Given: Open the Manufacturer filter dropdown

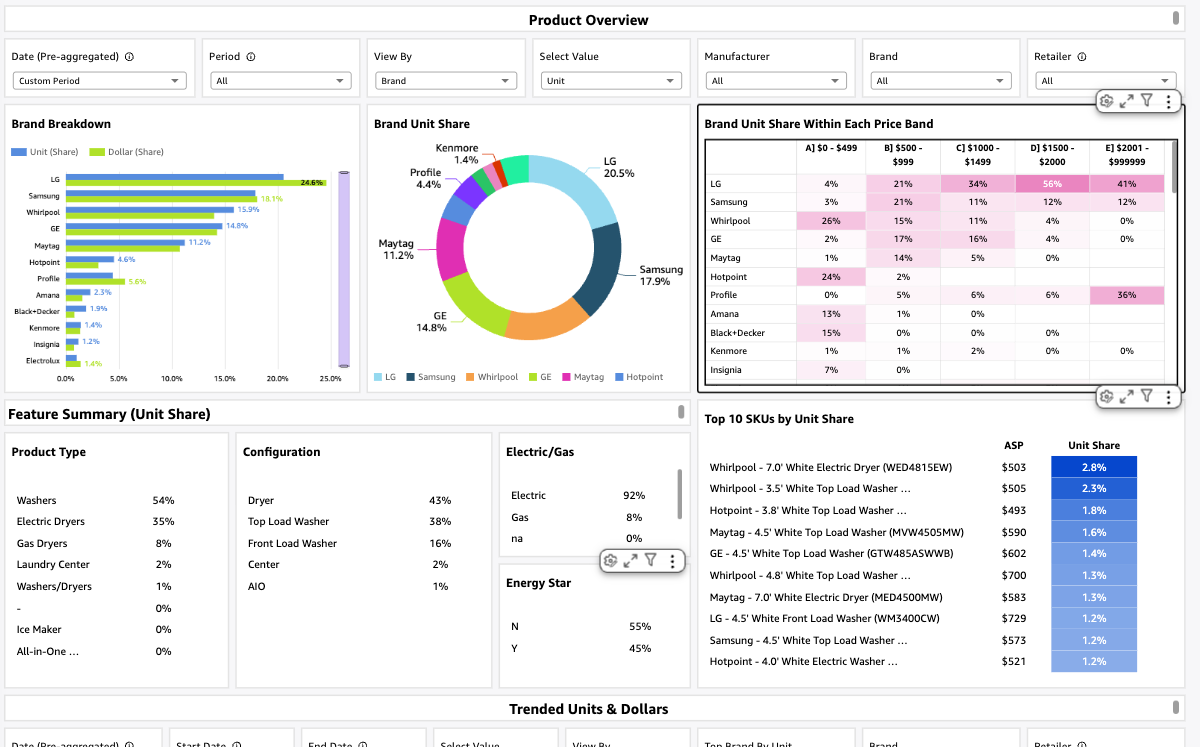Looking at the screenshot, I should tap(776, 81).
